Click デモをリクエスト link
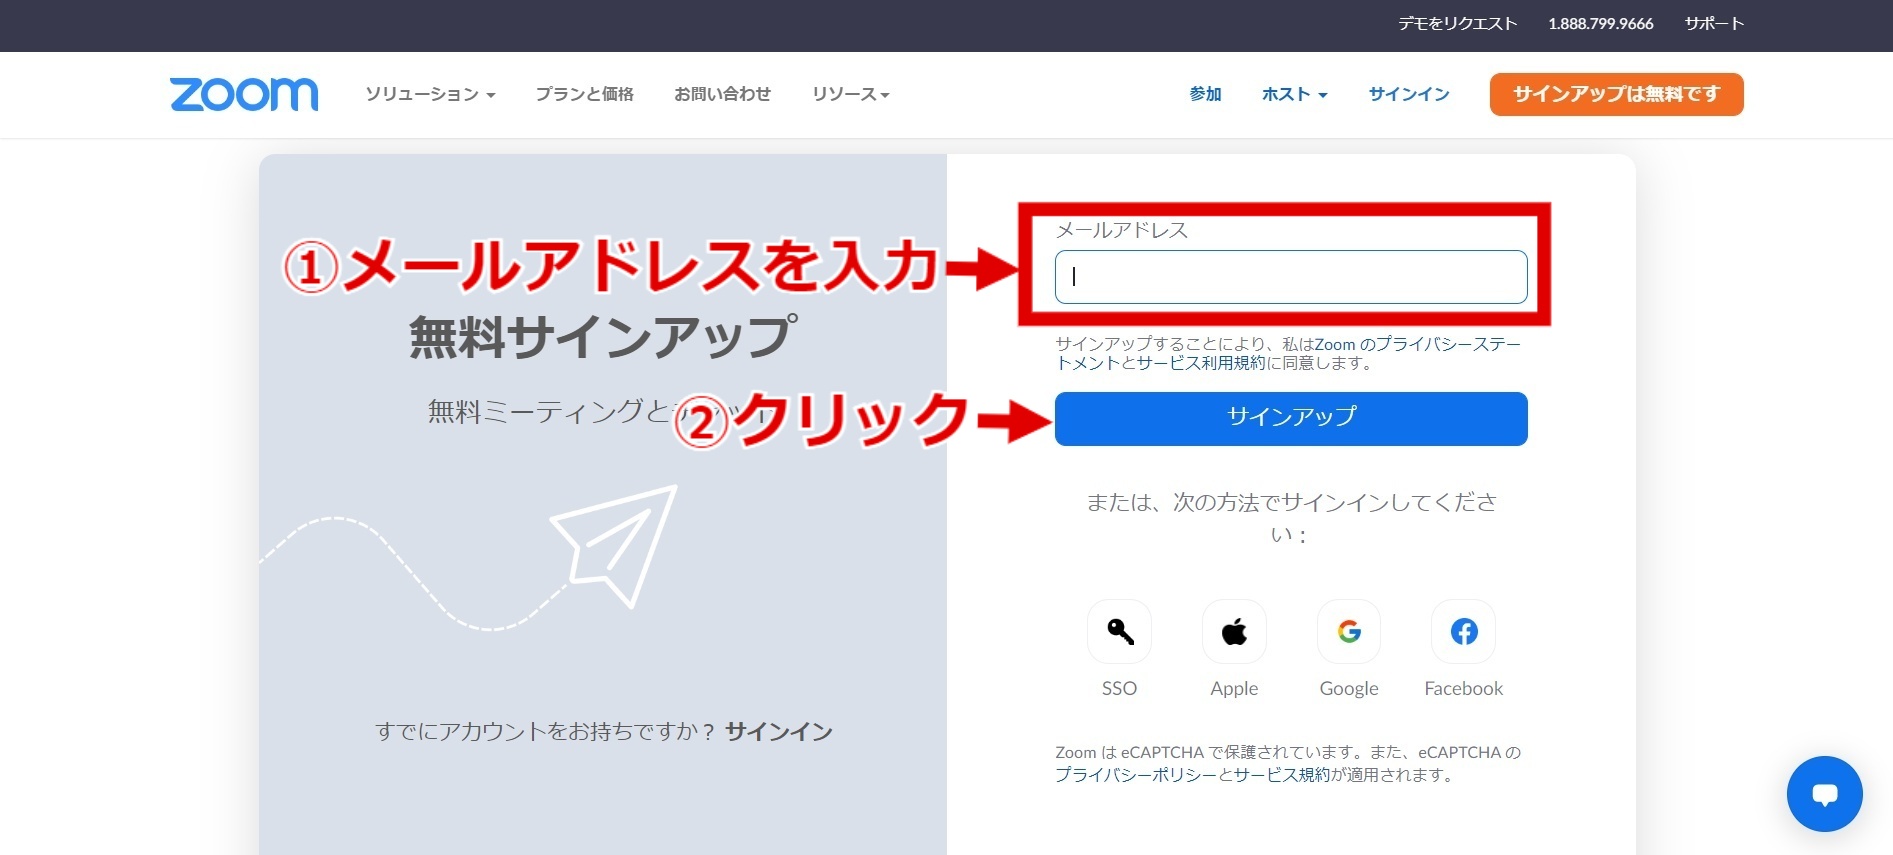The width and height of the screenshot is (1893, 855). pos(1458,24)
